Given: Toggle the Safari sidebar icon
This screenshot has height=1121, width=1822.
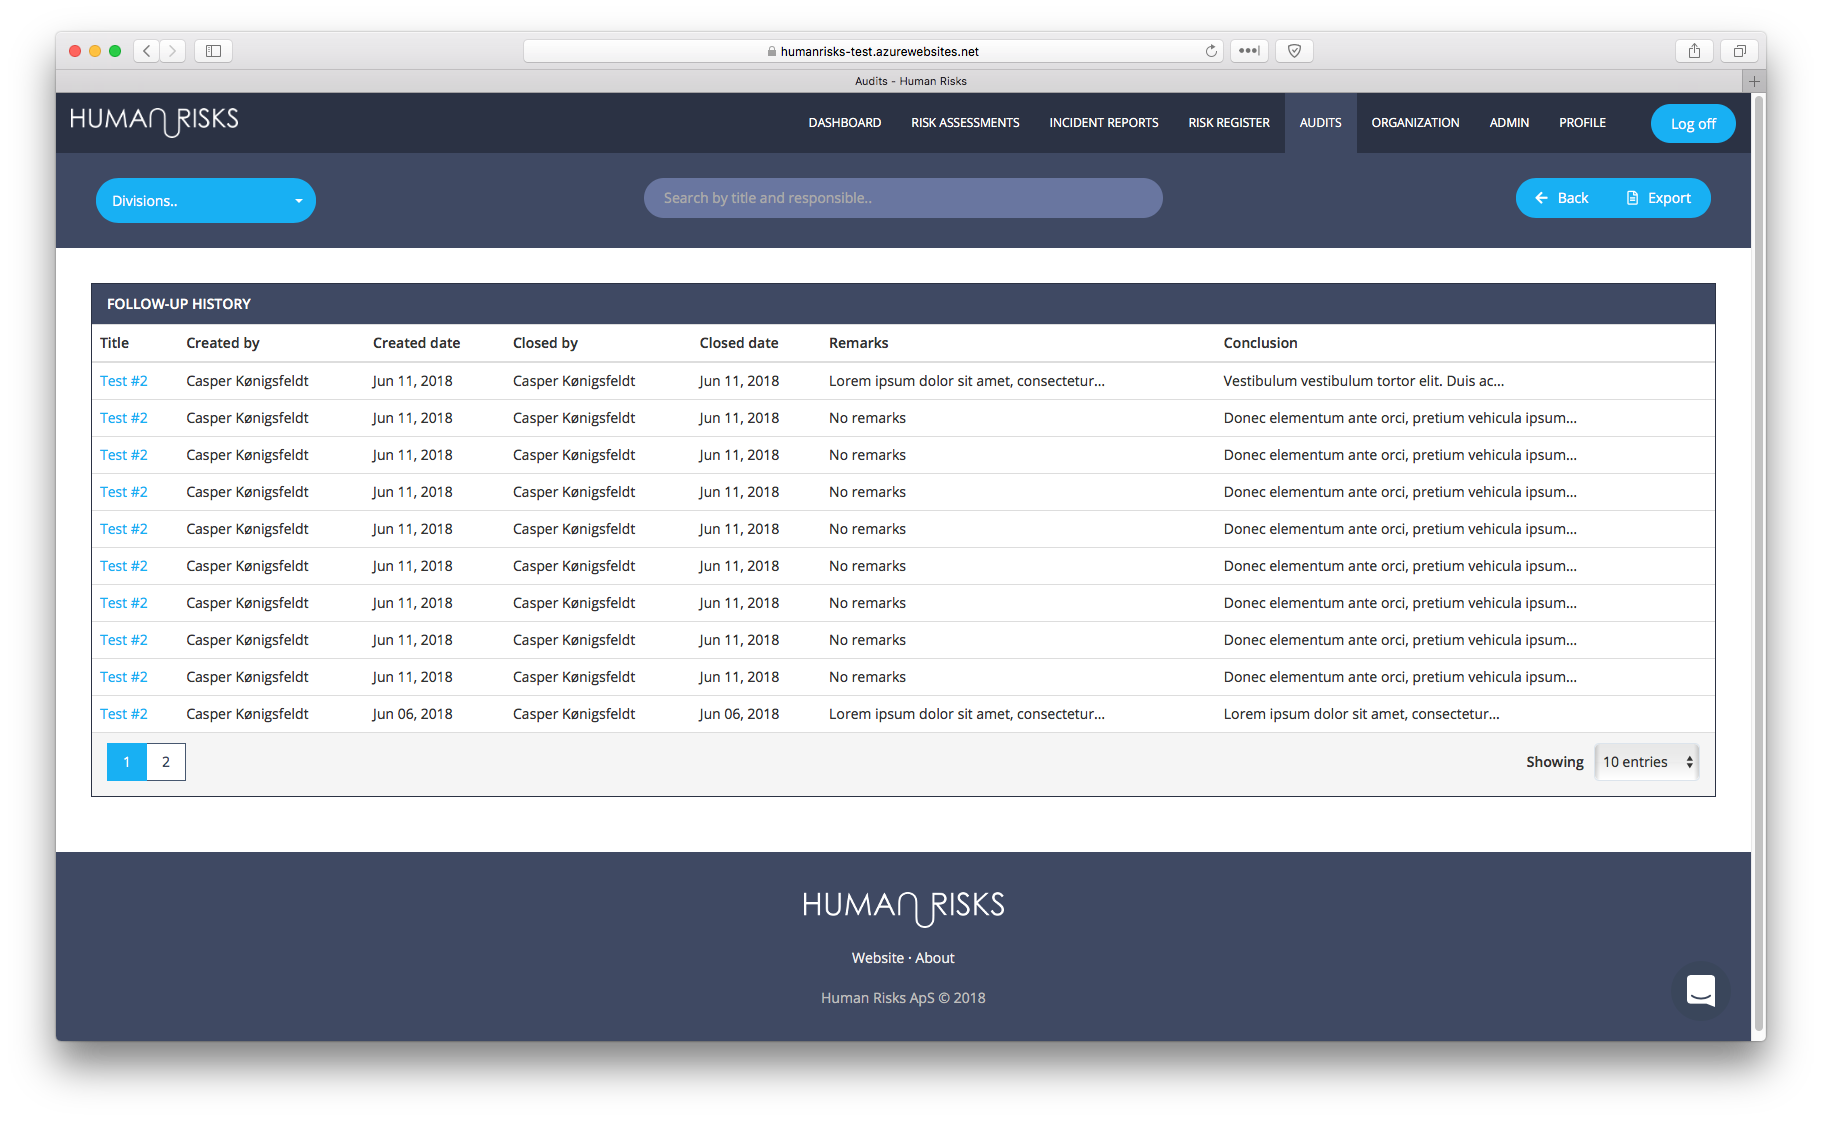Looking at the screenshot, I should click(213, 51).
